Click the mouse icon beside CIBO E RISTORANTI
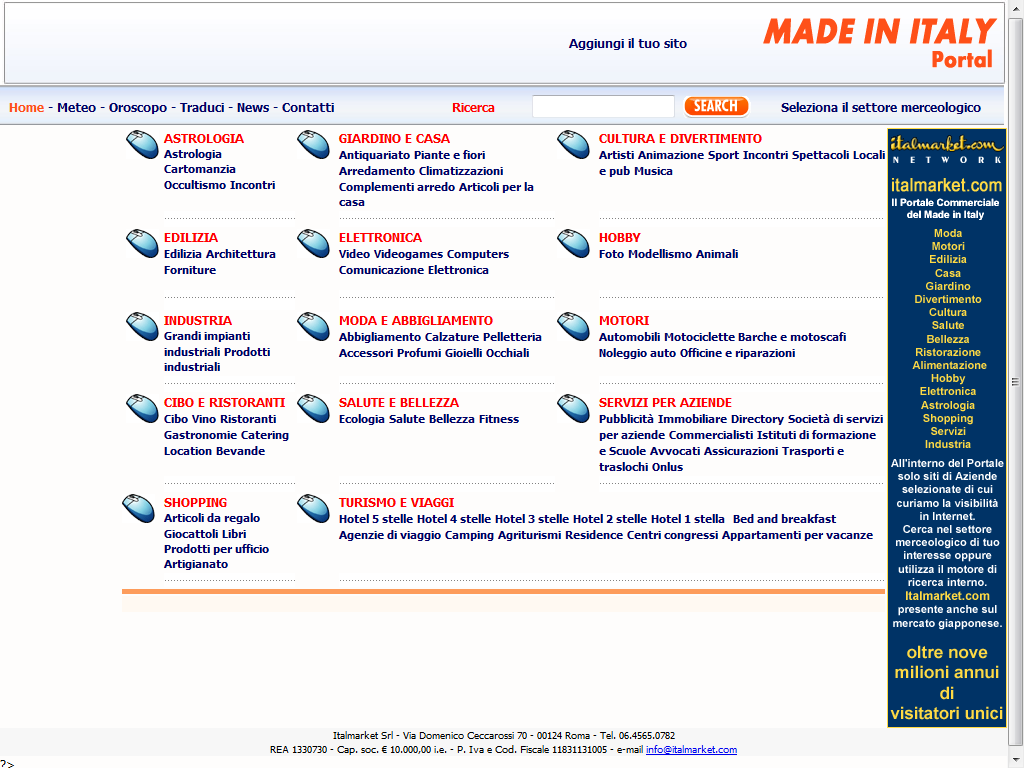Viewport: 1024px width, 768px height. [142, 408]
